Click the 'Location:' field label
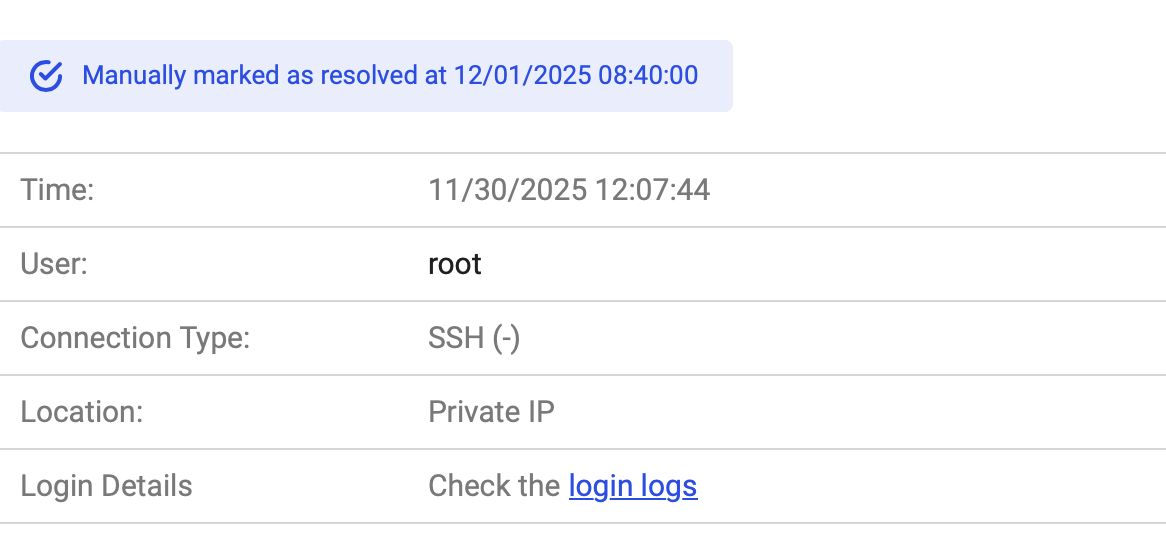Viewport: 1166px width, 534px height. point(81,412)
